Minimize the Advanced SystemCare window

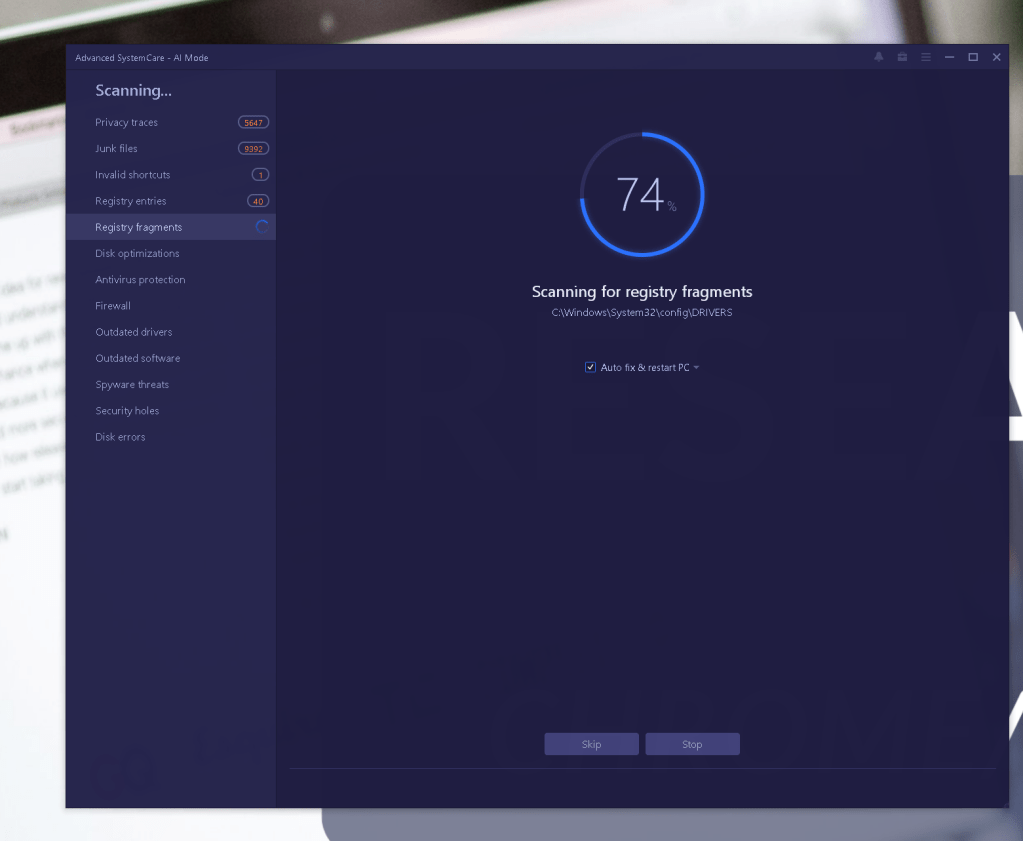click(949, 57)
